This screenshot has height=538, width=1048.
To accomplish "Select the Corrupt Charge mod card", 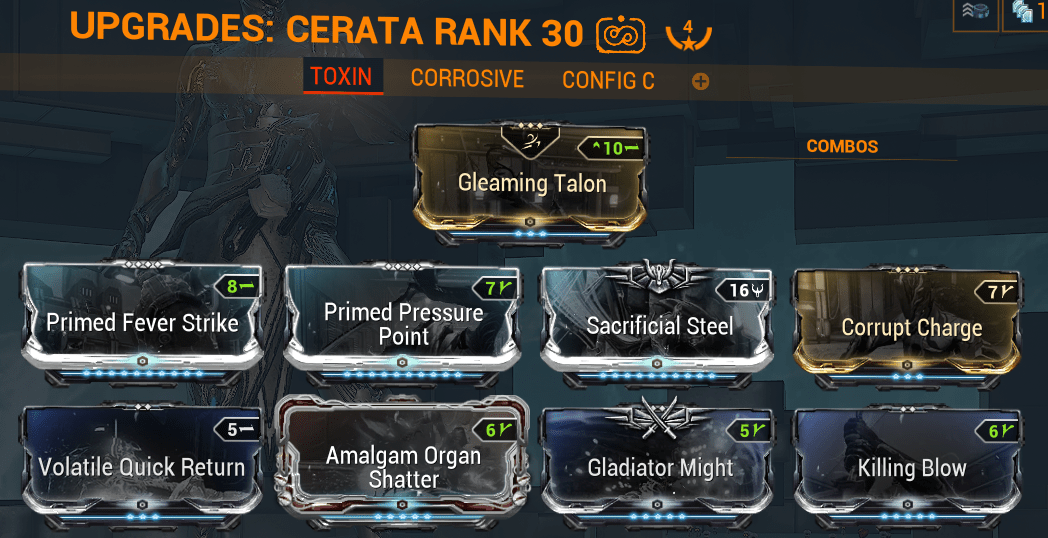I will click(910, 327).
